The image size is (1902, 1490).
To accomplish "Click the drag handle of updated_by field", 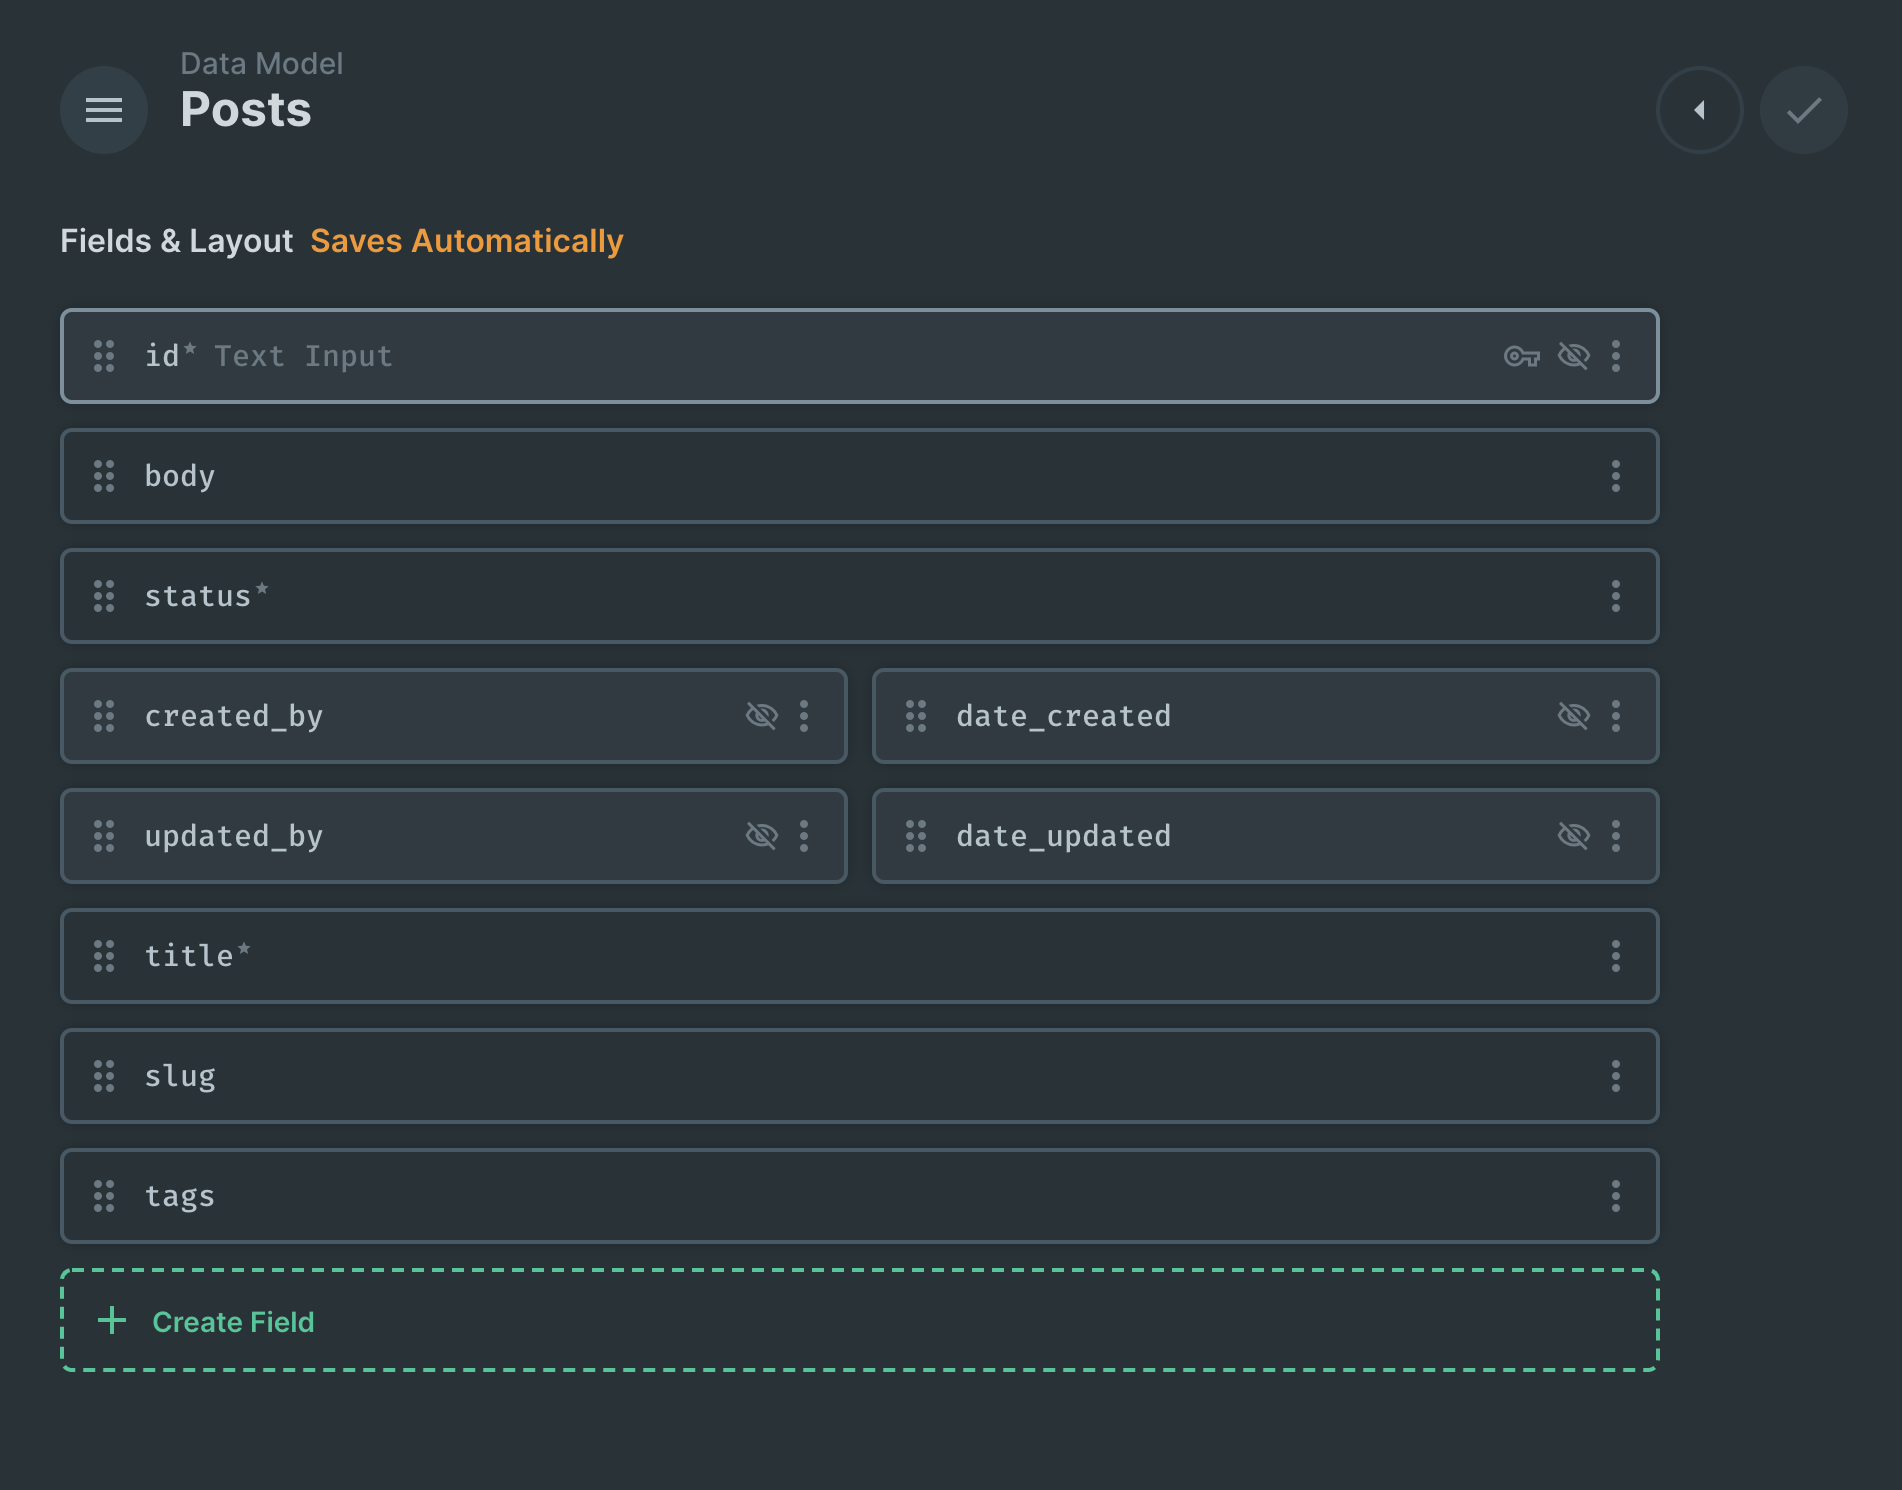I will (x=104, y=836).
